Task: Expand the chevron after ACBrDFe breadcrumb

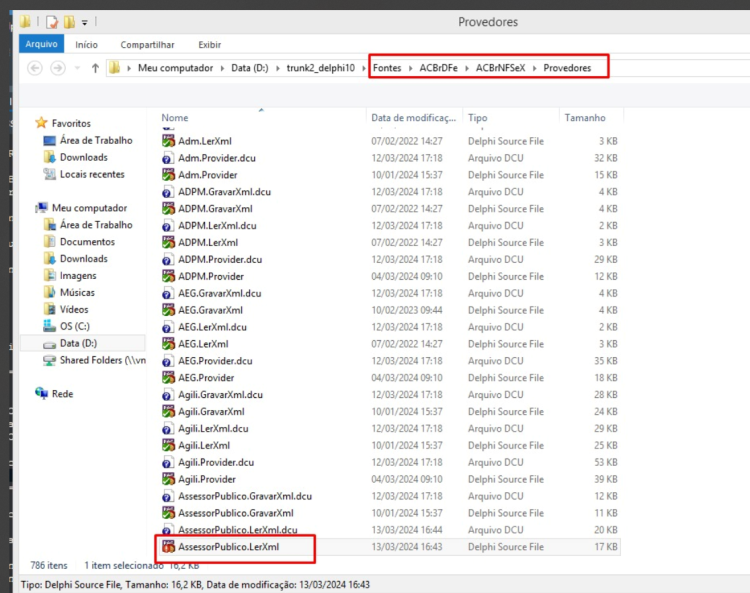Action: pos(466,68)
